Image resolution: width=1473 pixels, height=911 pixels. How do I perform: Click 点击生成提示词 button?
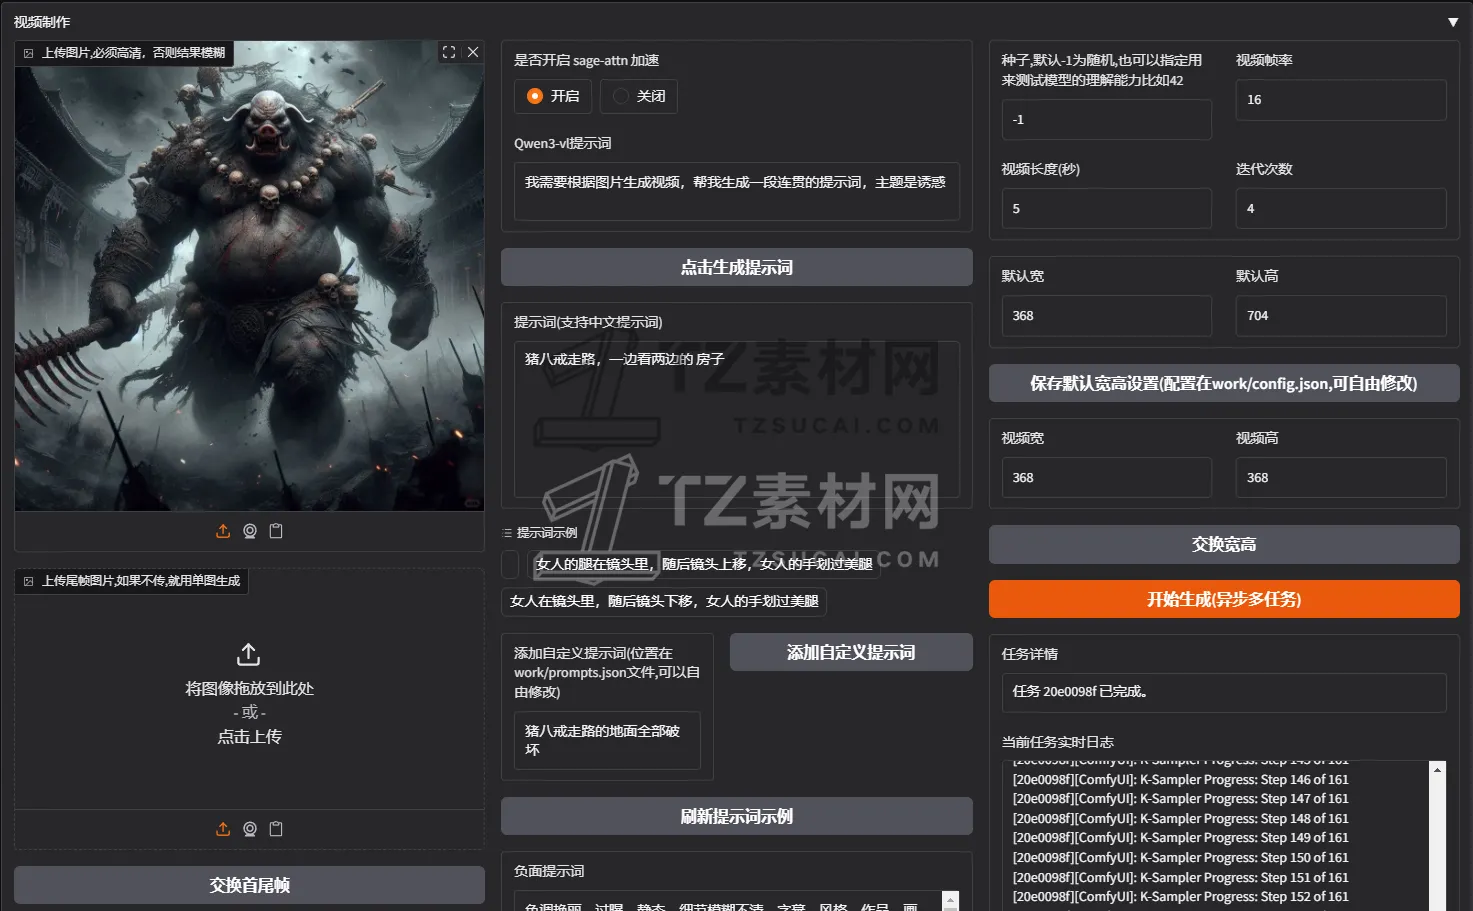click(737, 267)
